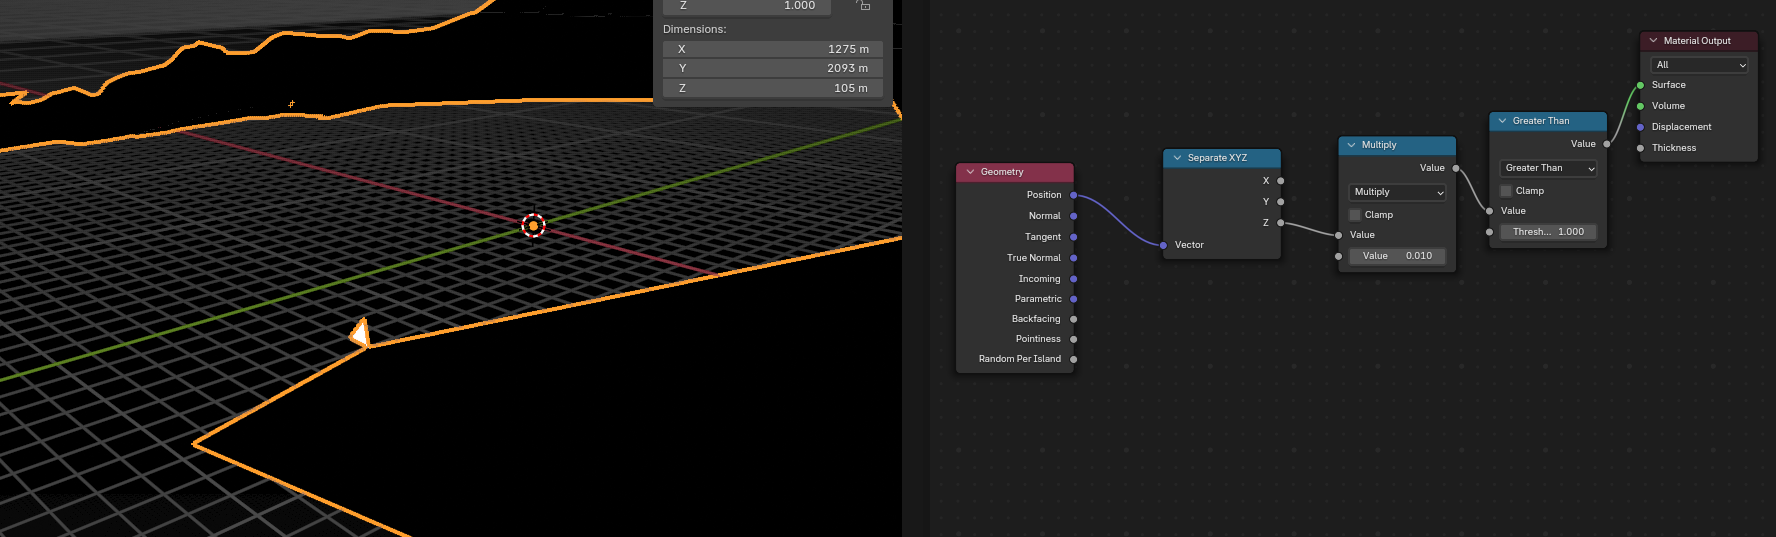Enable Clamp checkbox in the Multiply node

[x=1355, y=215]
